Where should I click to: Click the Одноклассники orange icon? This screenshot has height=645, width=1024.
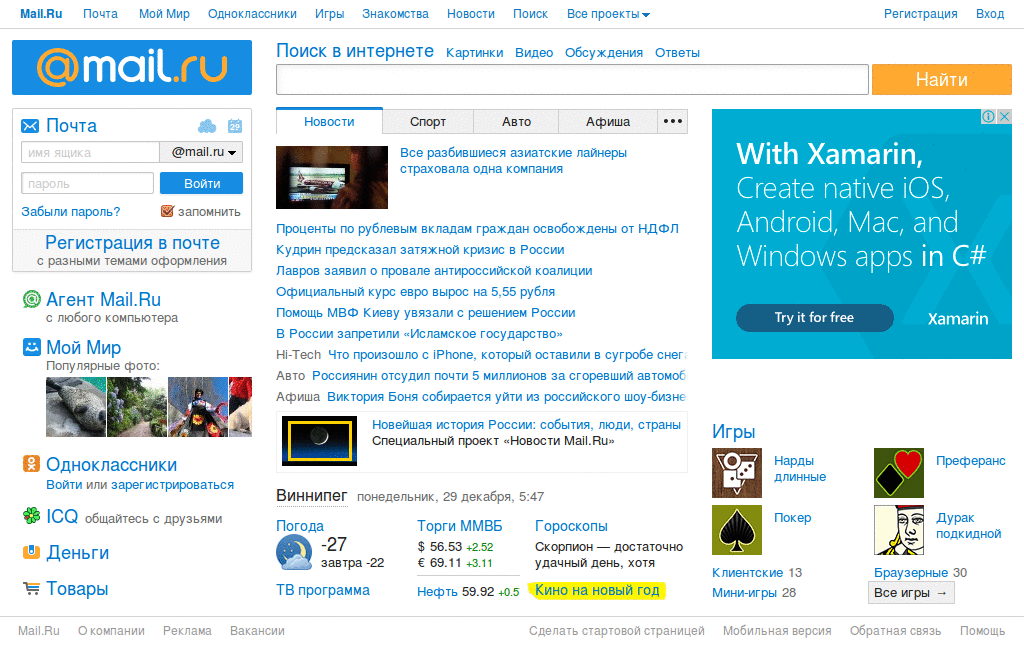pyautogui.click(x=31, y=464)
